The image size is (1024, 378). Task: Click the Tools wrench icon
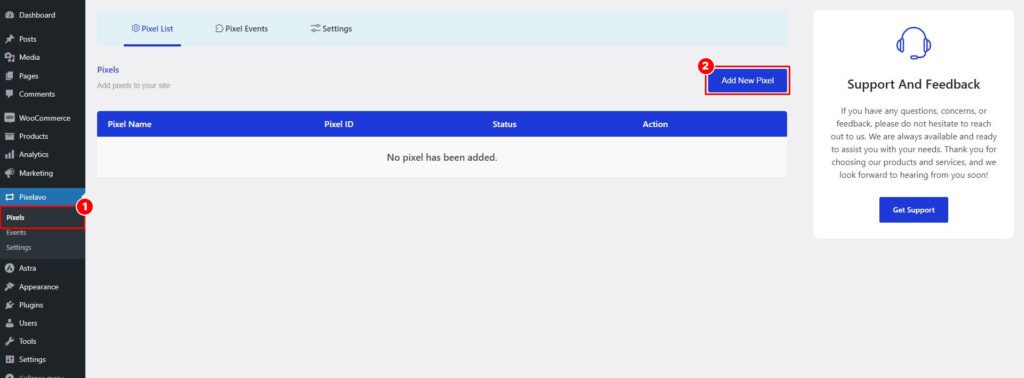coord(9,341)
